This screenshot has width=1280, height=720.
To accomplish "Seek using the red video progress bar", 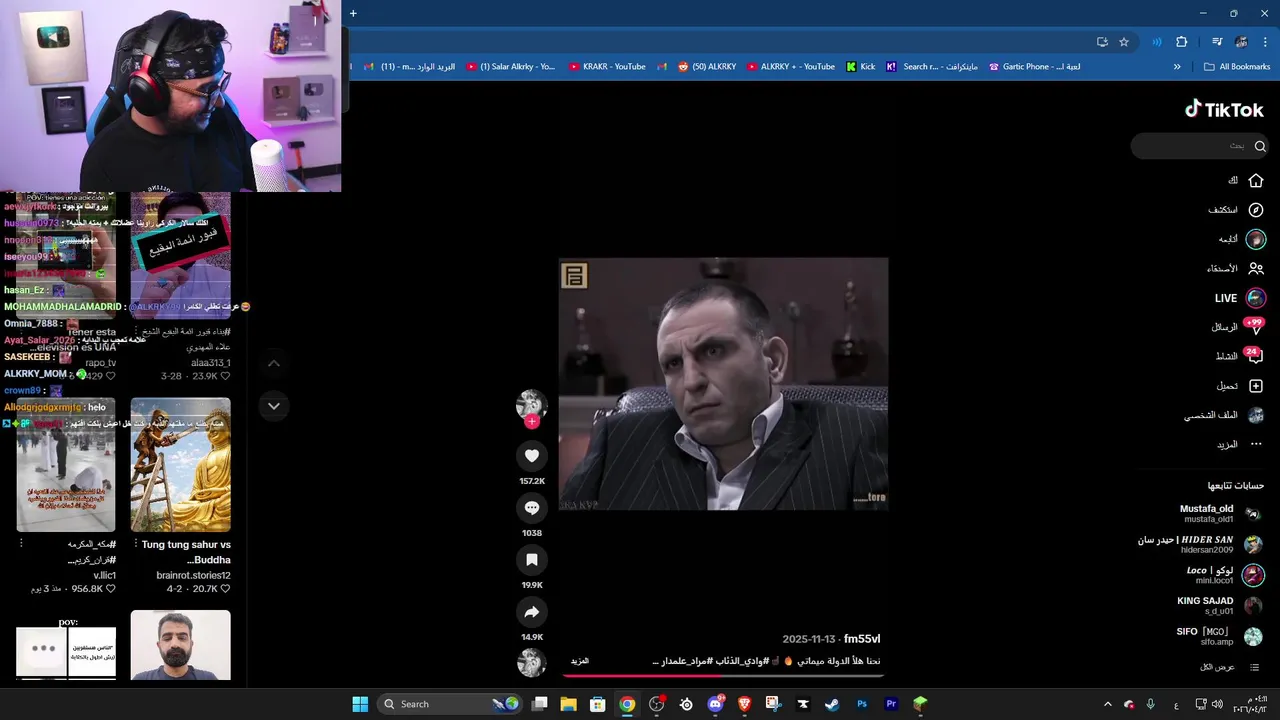I will pos(723,675).
